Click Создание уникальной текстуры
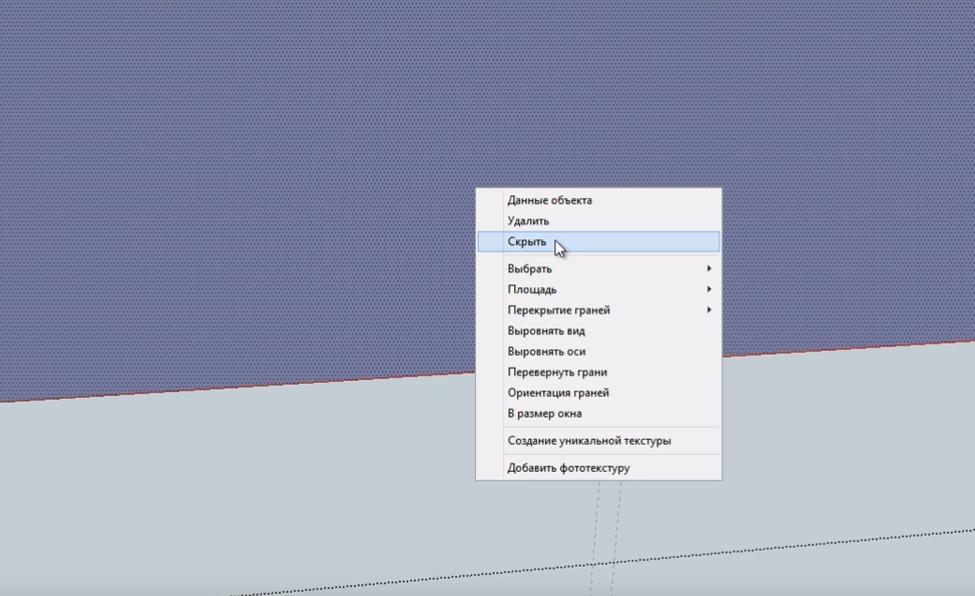 coord(589,441)
